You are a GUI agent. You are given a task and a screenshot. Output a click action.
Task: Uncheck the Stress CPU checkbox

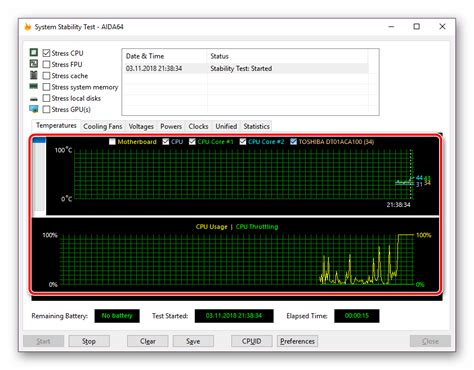[x=46, y=53]
